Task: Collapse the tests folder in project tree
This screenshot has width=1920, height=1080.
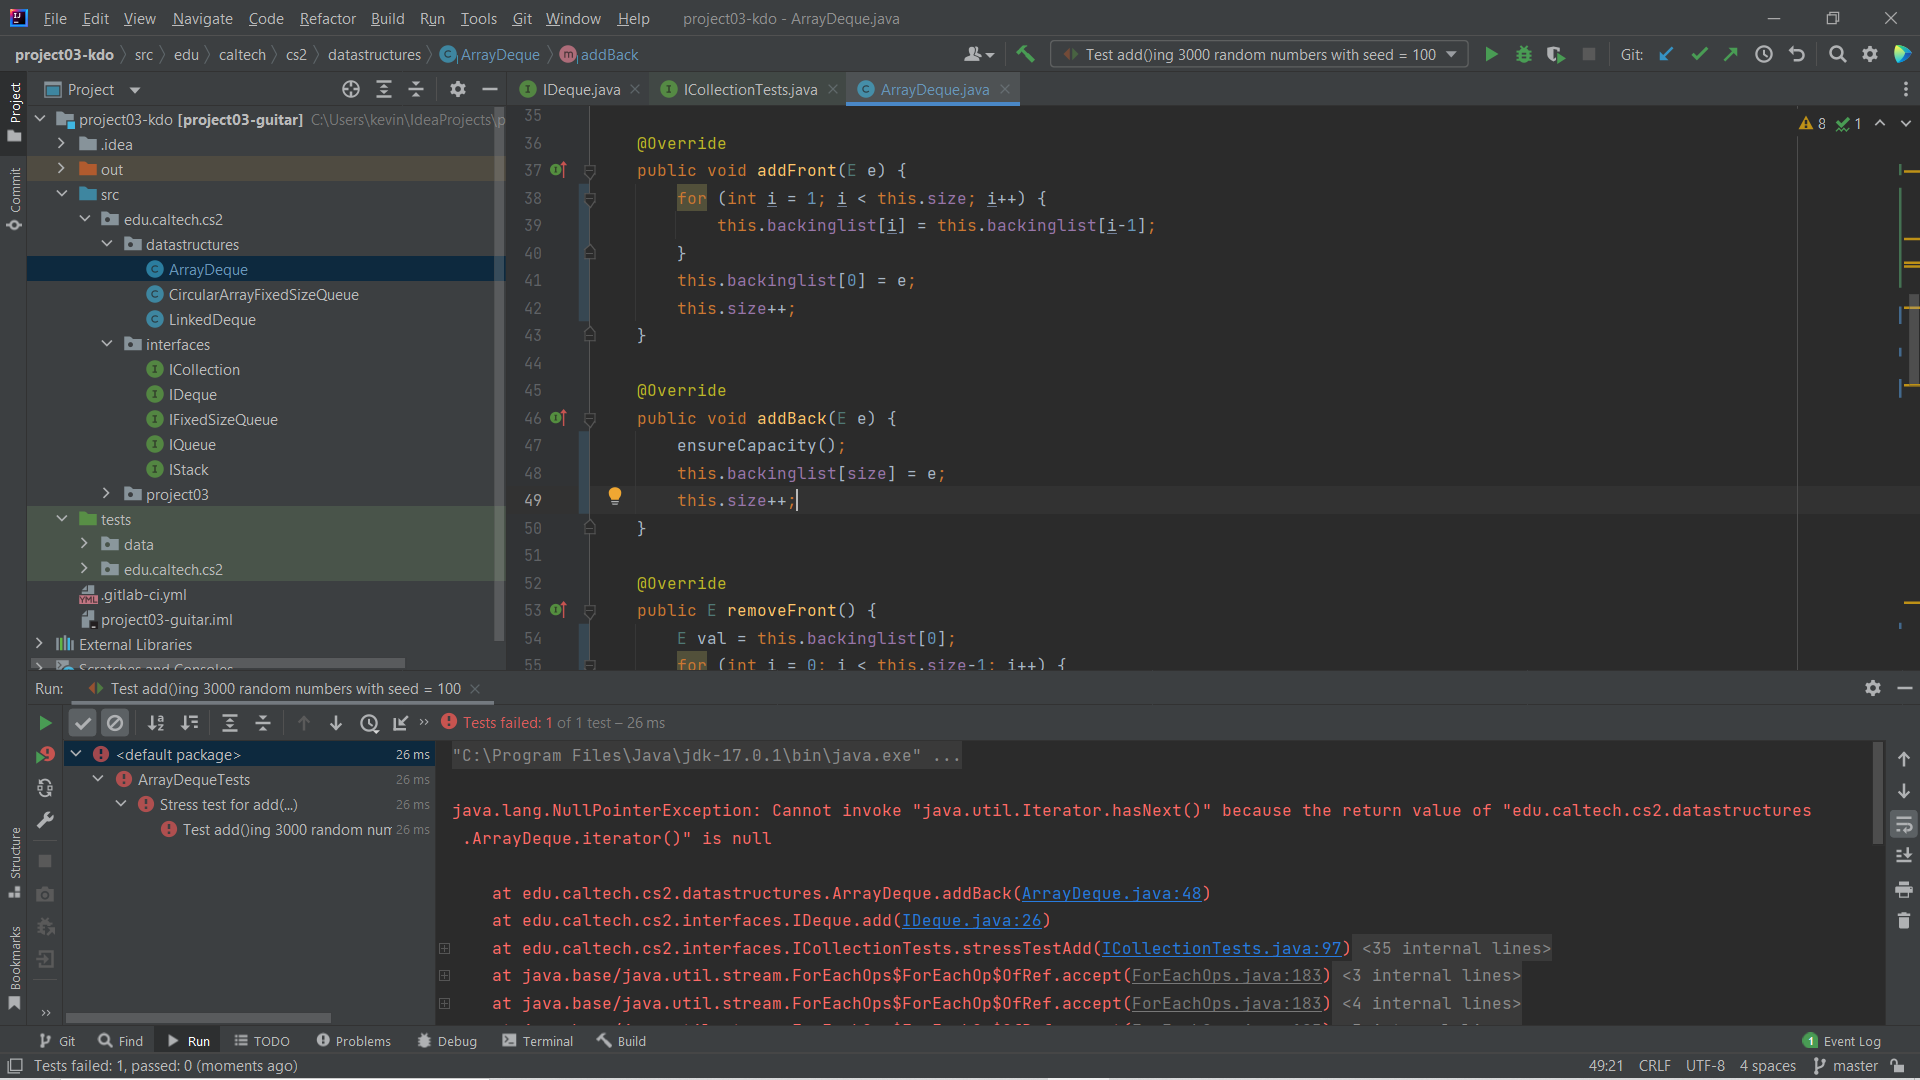Action: (62, 519)
